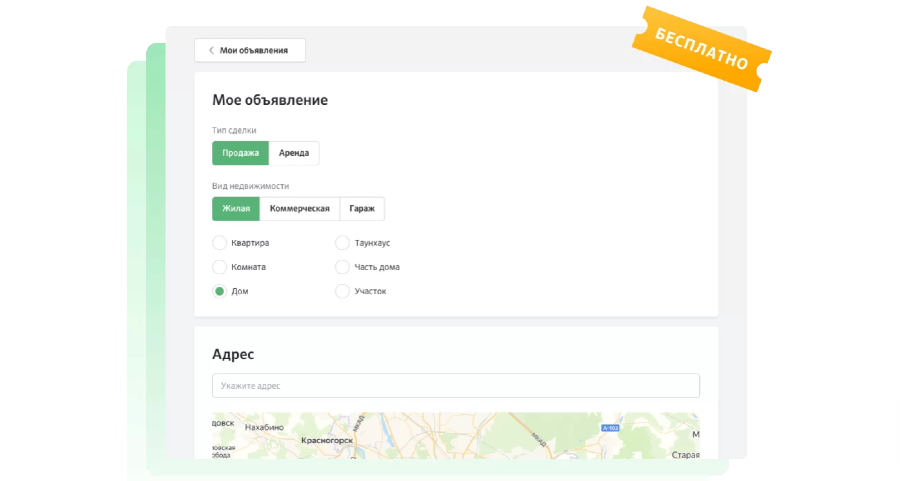Select Продажа deal type
This screenshot has height=481, width=900.
pyautogui.click(x=240, y=153)
